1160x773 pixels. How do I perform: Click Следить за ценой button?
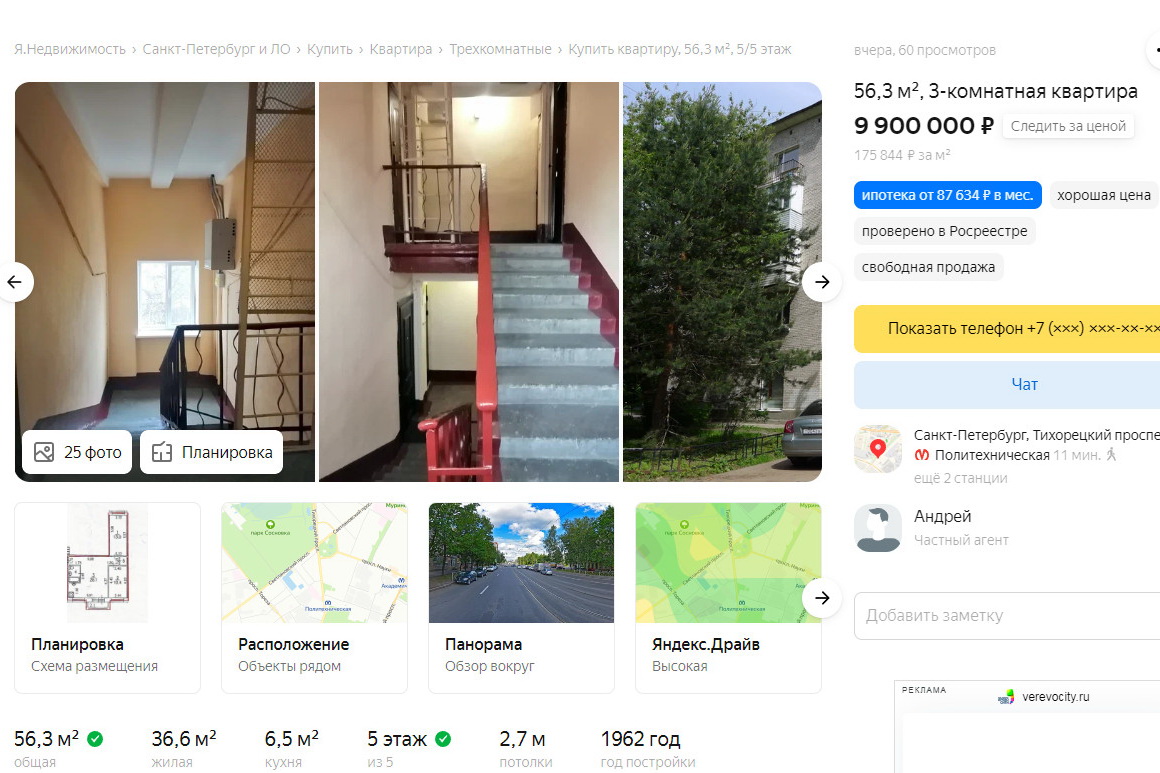[x=1068, y=126]
